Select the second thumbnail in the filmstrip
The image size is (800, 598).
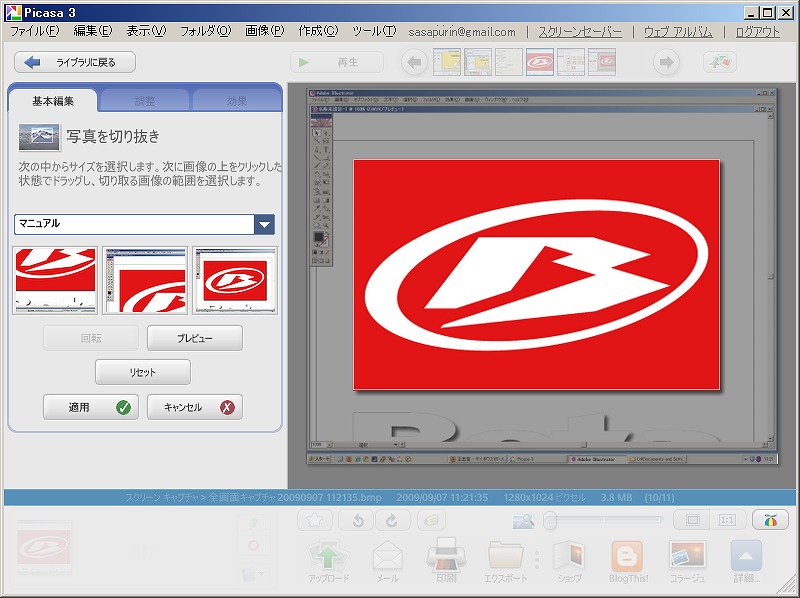[478, 62]
